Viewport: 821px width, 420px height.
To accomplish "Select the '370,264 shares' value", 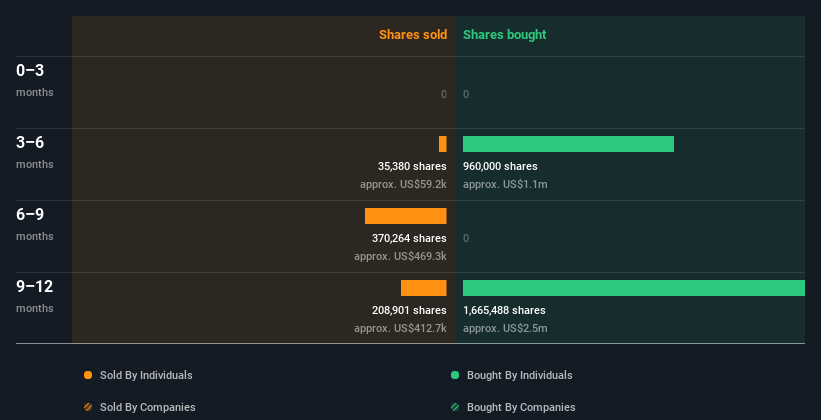I will [409, 238].
